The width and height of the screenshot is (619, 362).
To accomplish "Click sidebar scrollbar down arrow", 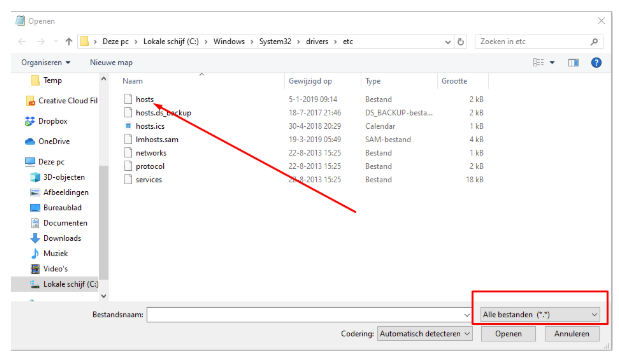I will (103, 296).
